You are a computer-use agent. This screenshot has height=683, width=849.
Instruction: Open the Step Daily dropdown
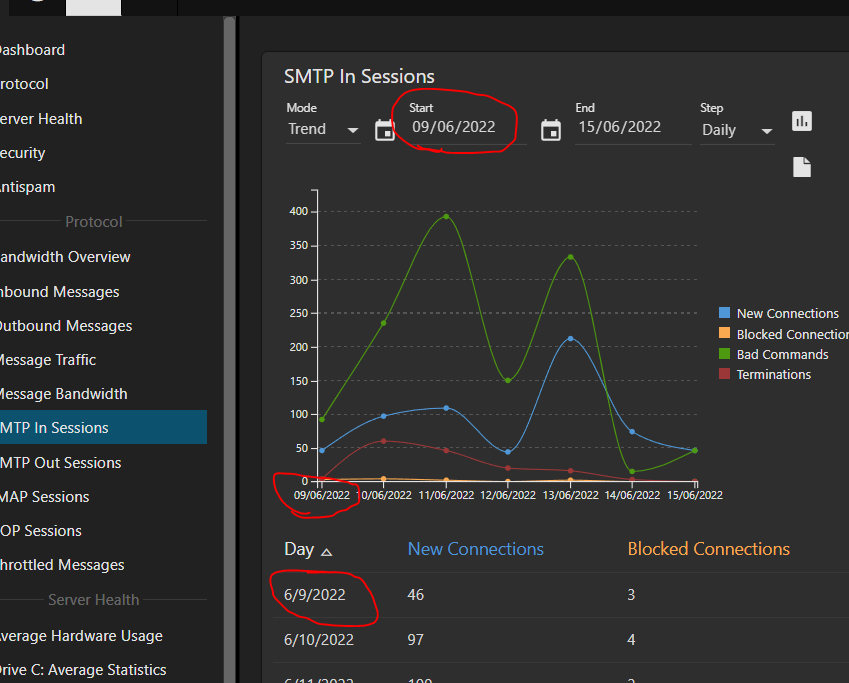coord(737,130)
